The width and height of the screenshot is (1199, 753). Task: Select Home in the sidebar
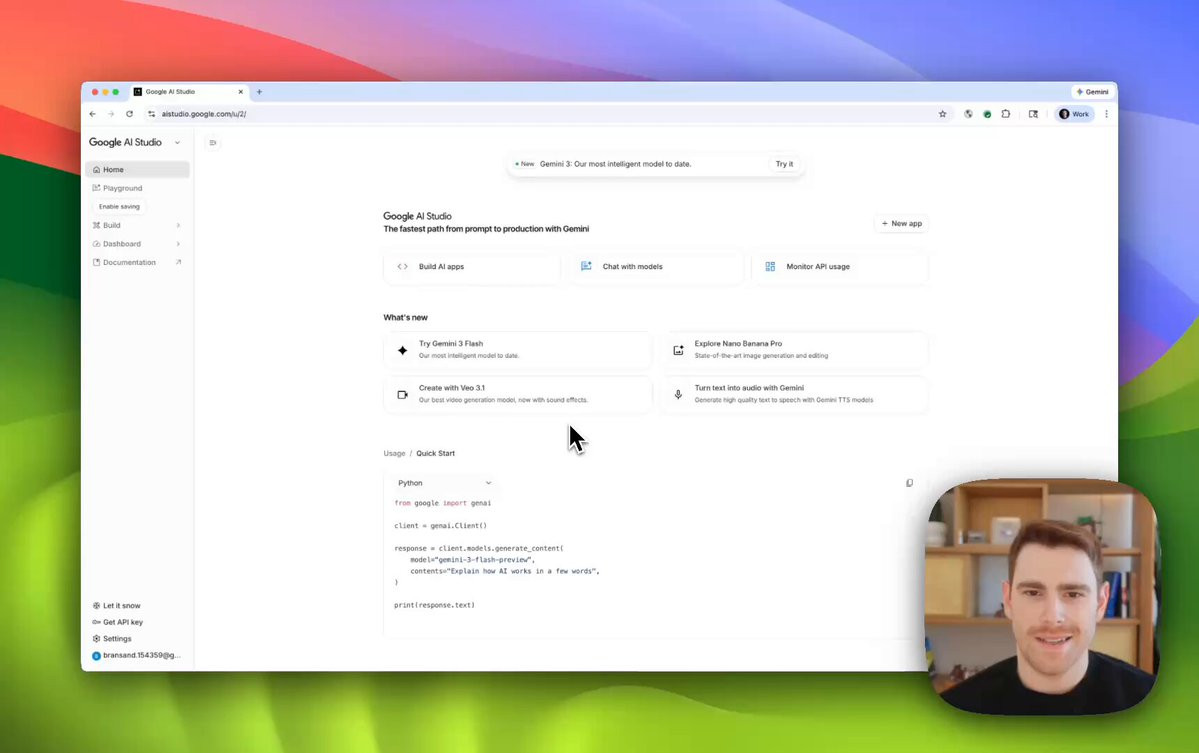138,170
